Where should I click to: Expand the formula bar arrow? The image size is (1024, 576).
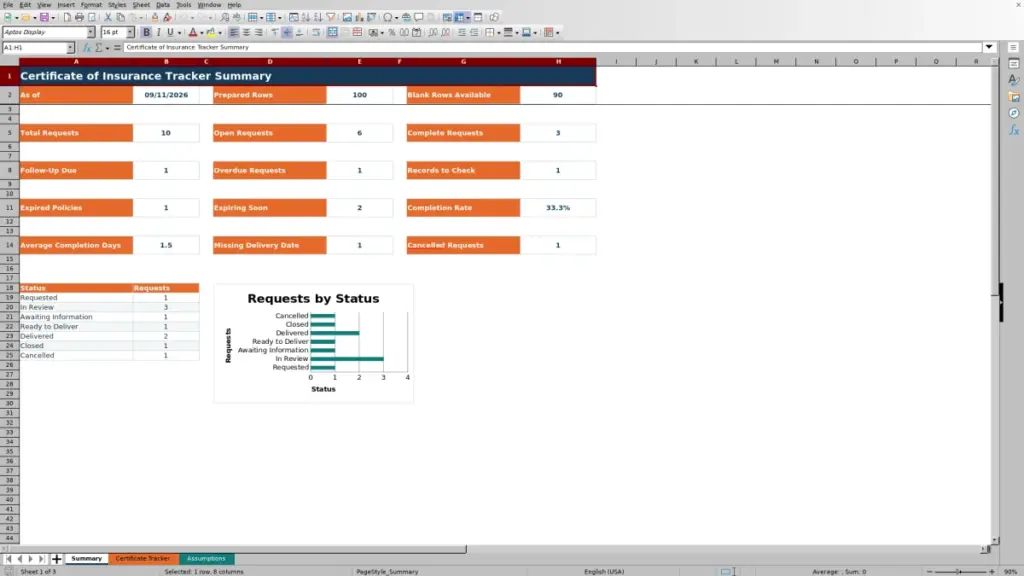pyautogui.click(x=989, y=47)
